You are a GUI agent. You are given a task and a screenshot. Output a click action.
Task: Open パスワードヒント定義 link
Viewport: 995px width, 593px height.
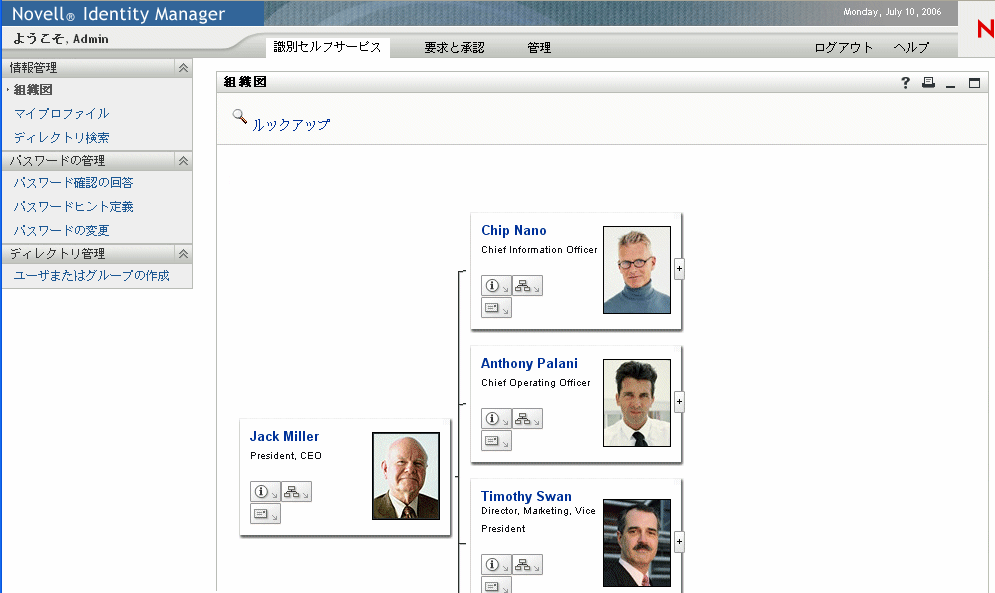pos(74,207)
